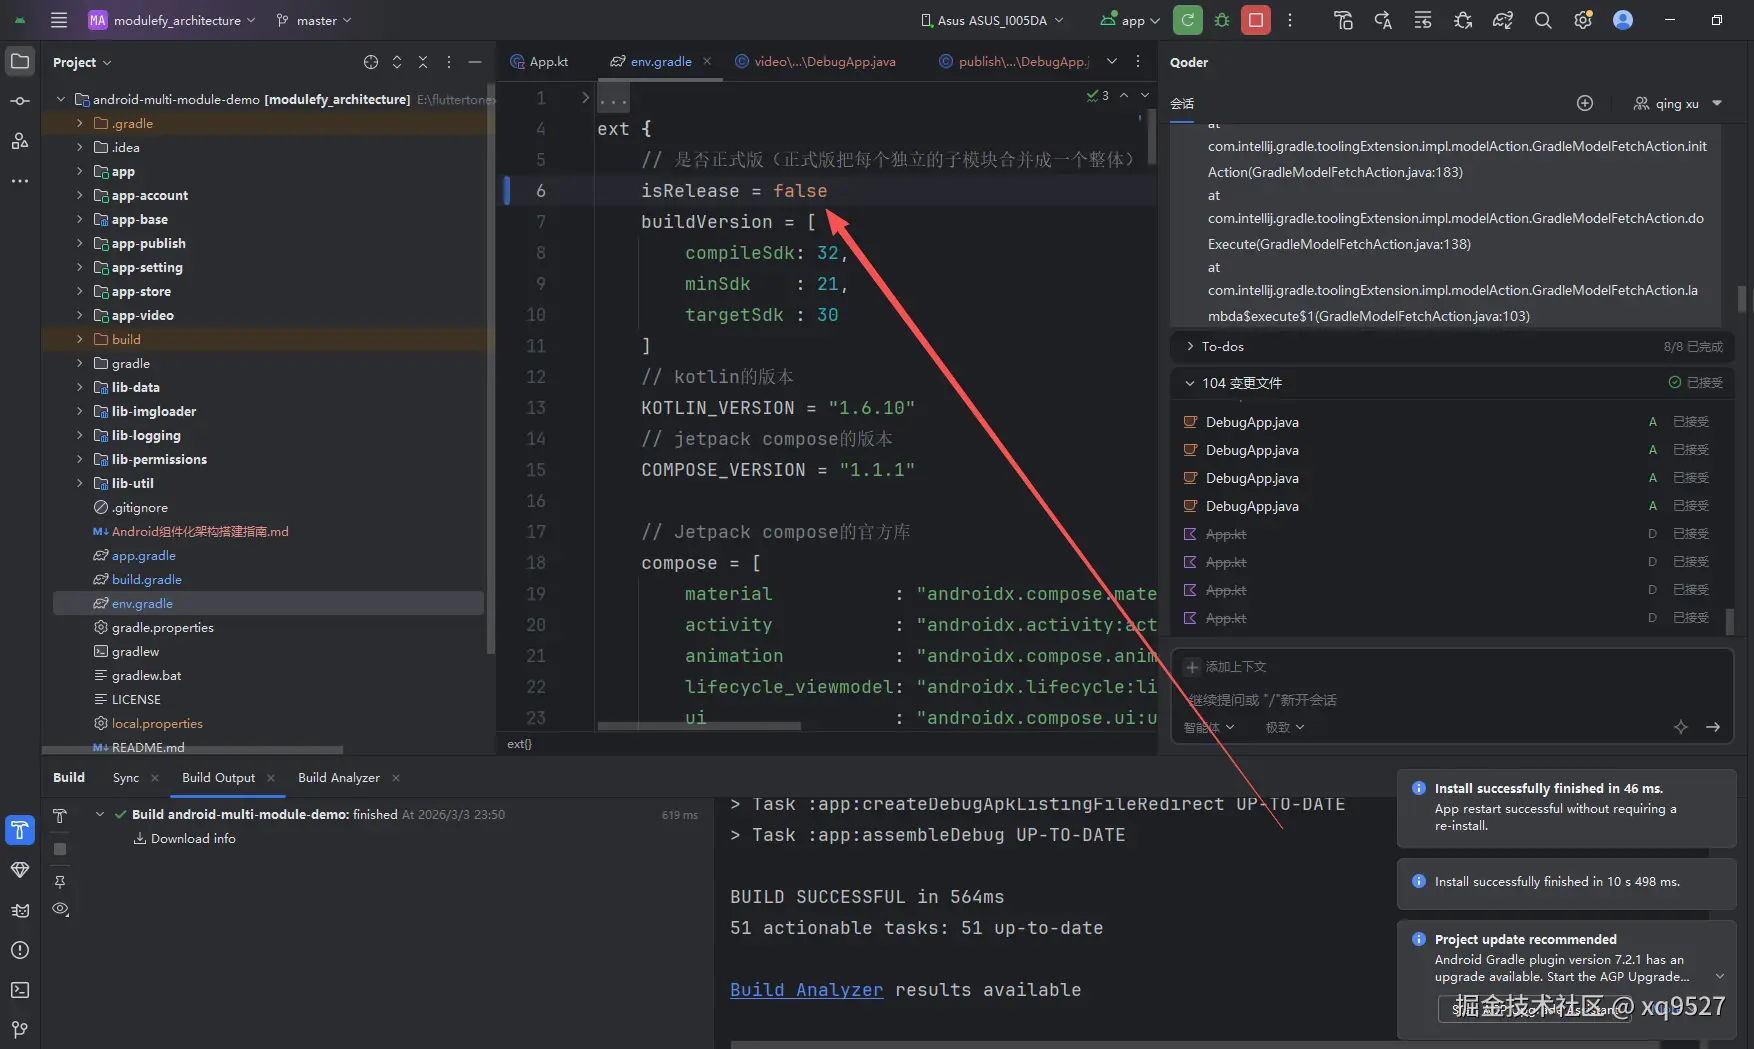Open the Search Everywhere magnifier
The width and height of the screenshot is (1754, 1049).
(x=1543, y=20)
